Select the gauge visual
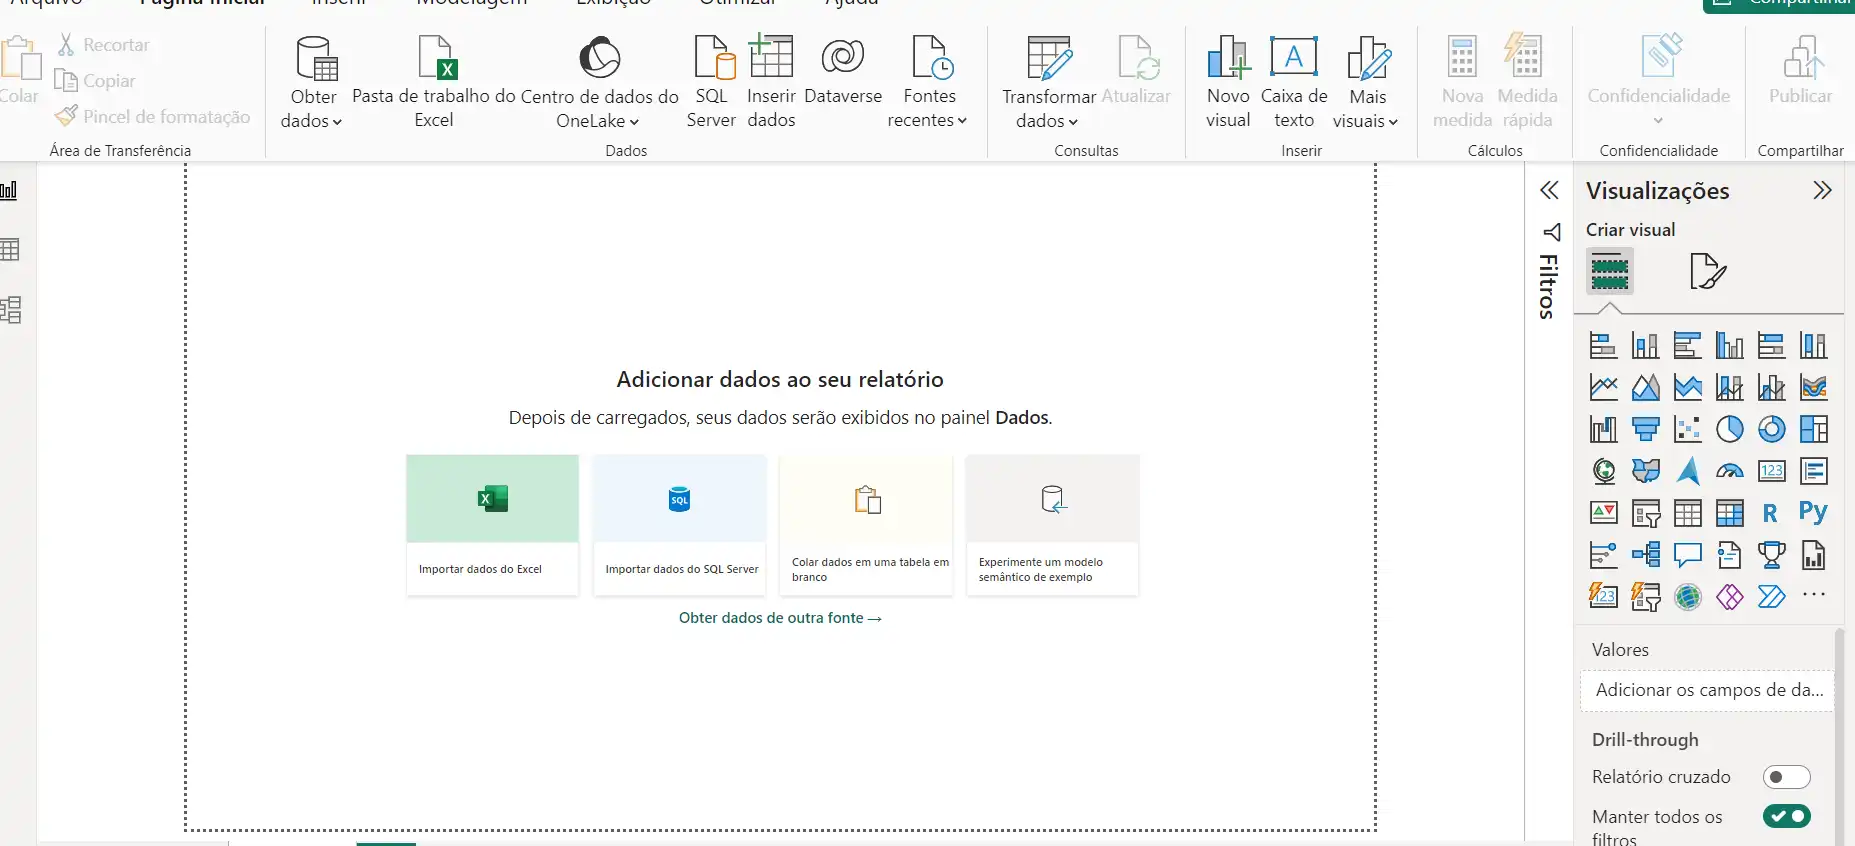 (1729, 471)
